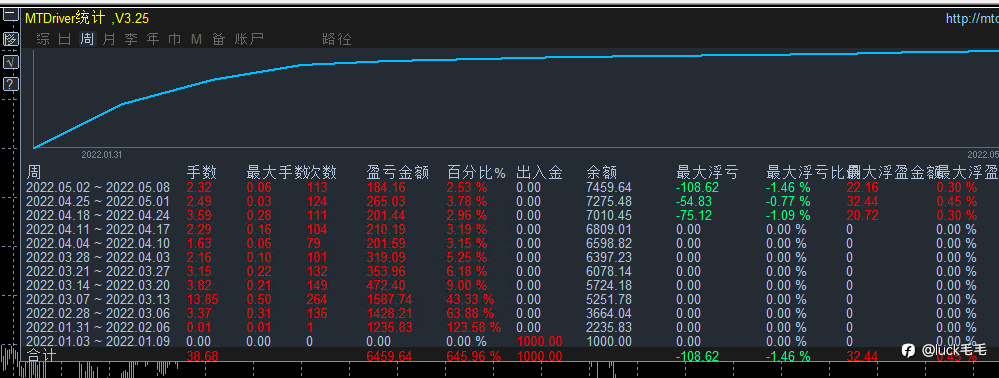Open the 备 notes tab
The image size is (999, 378).
point(219,40)
